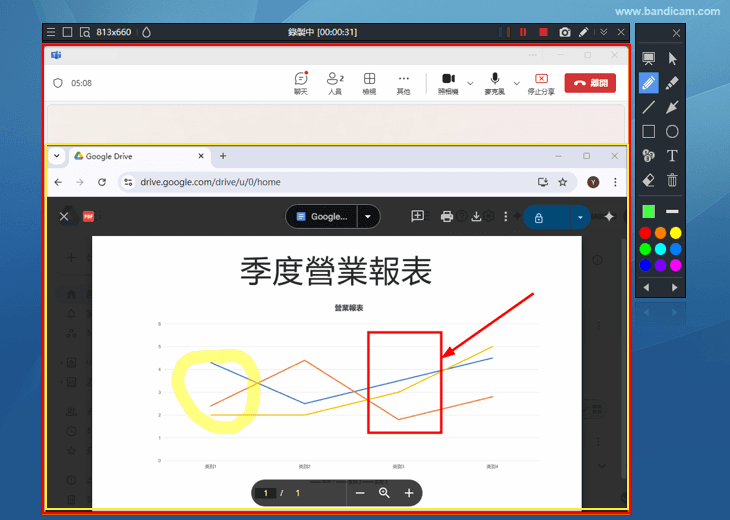Toggle Teams microphone mute

click(x=494, y=83)
